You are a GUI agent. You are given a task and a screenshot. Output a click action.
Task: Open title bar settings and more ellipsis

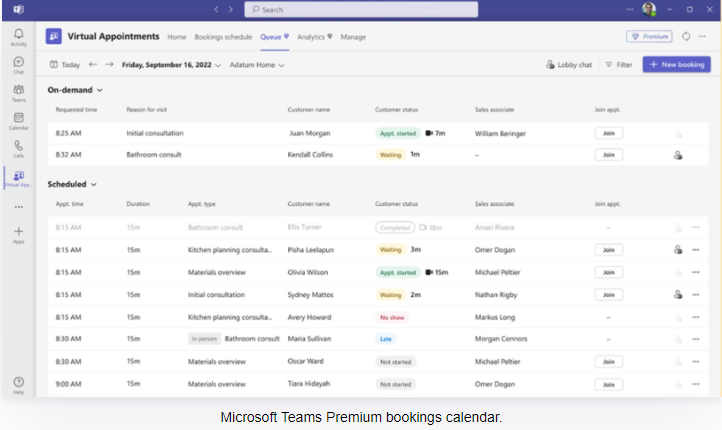(629, 9)
